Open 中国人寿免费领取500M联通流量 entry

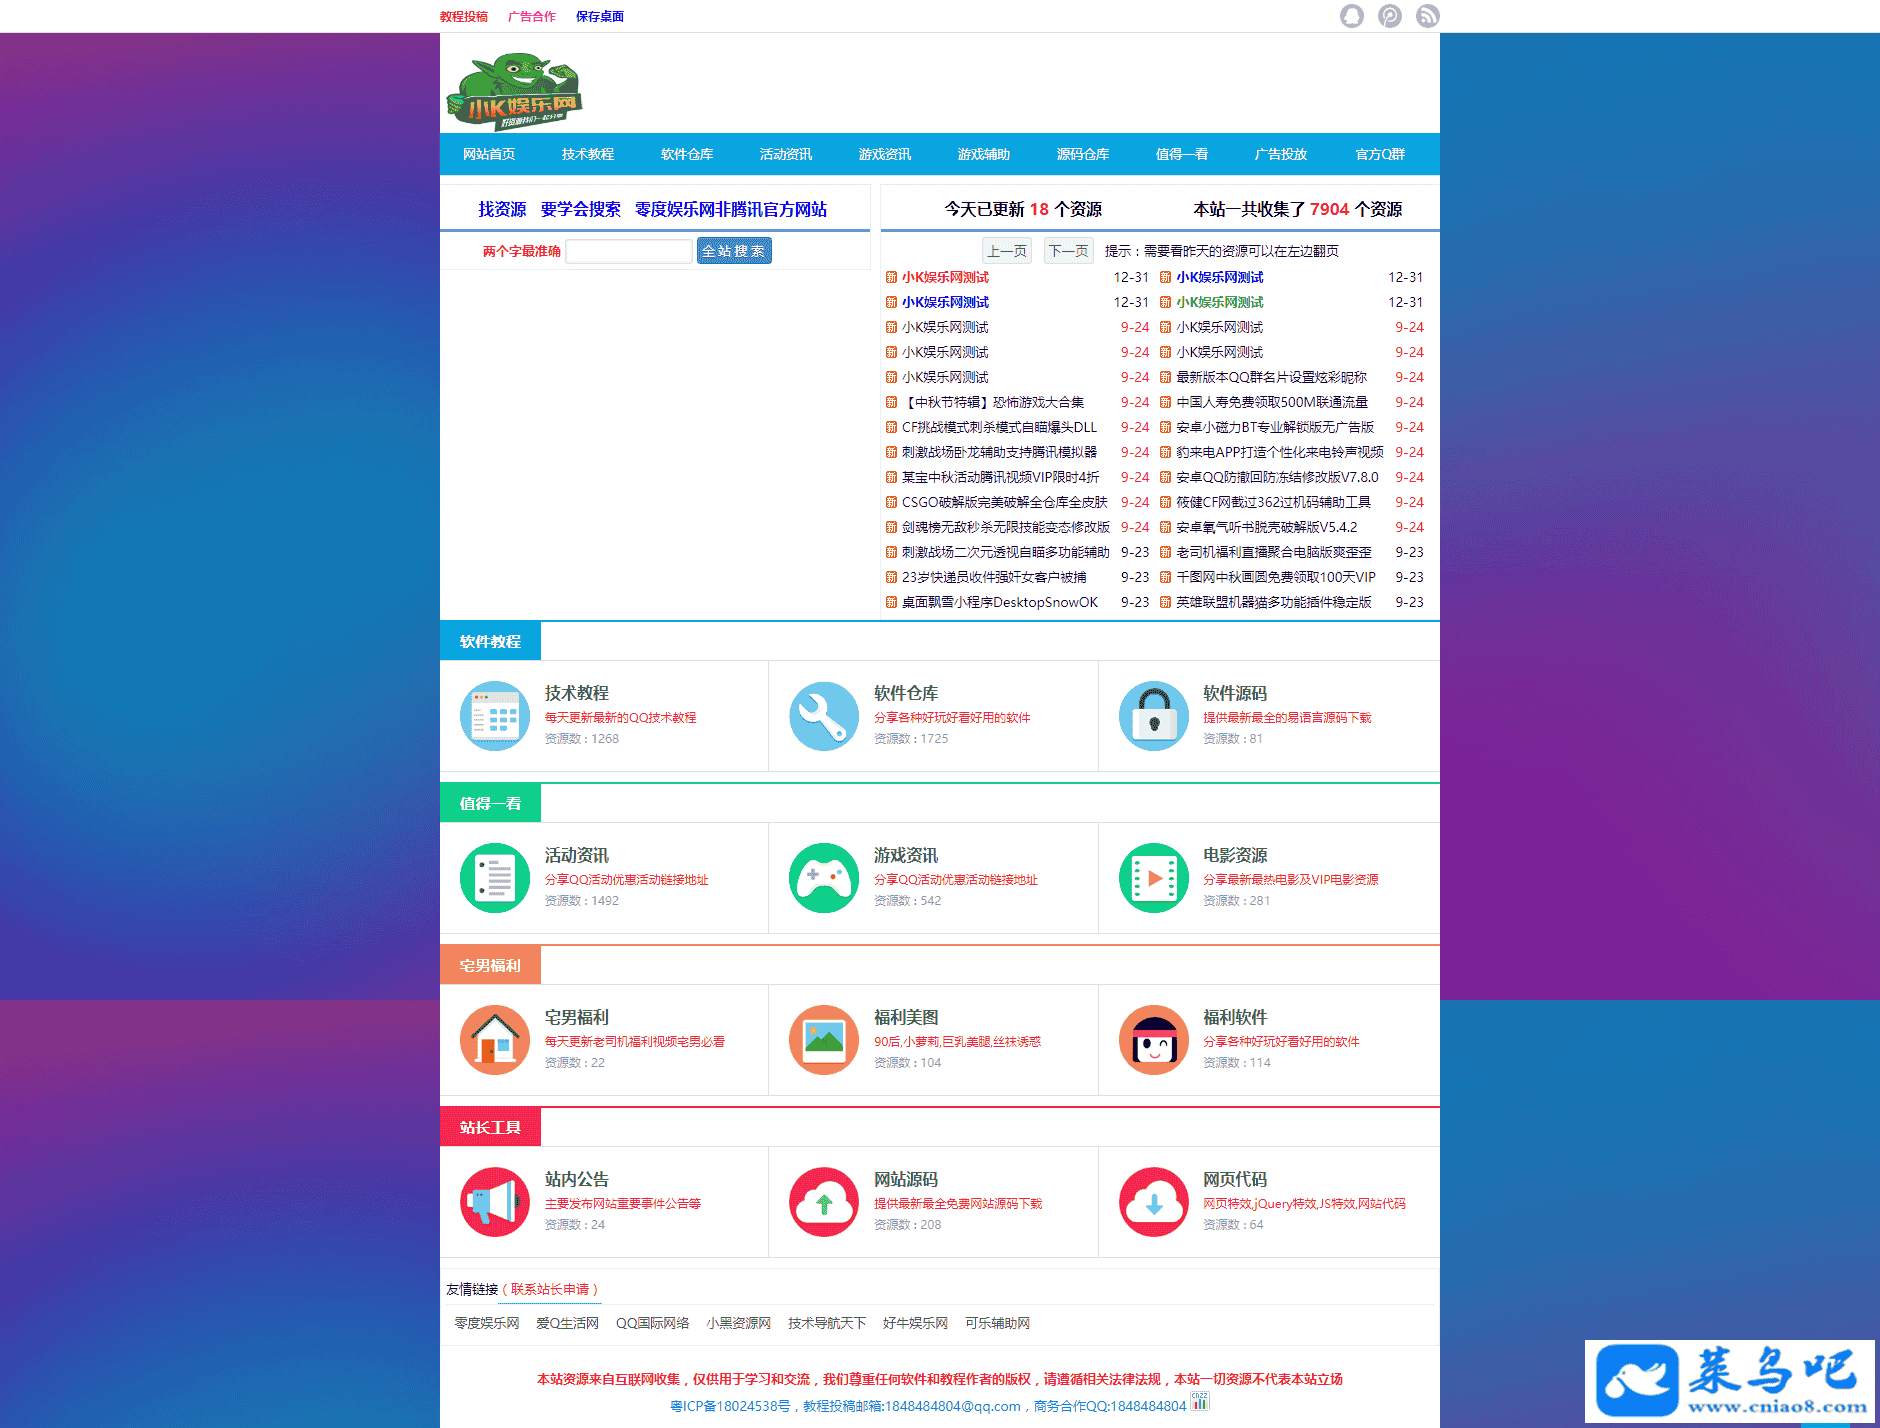(x=1272, y=402)
